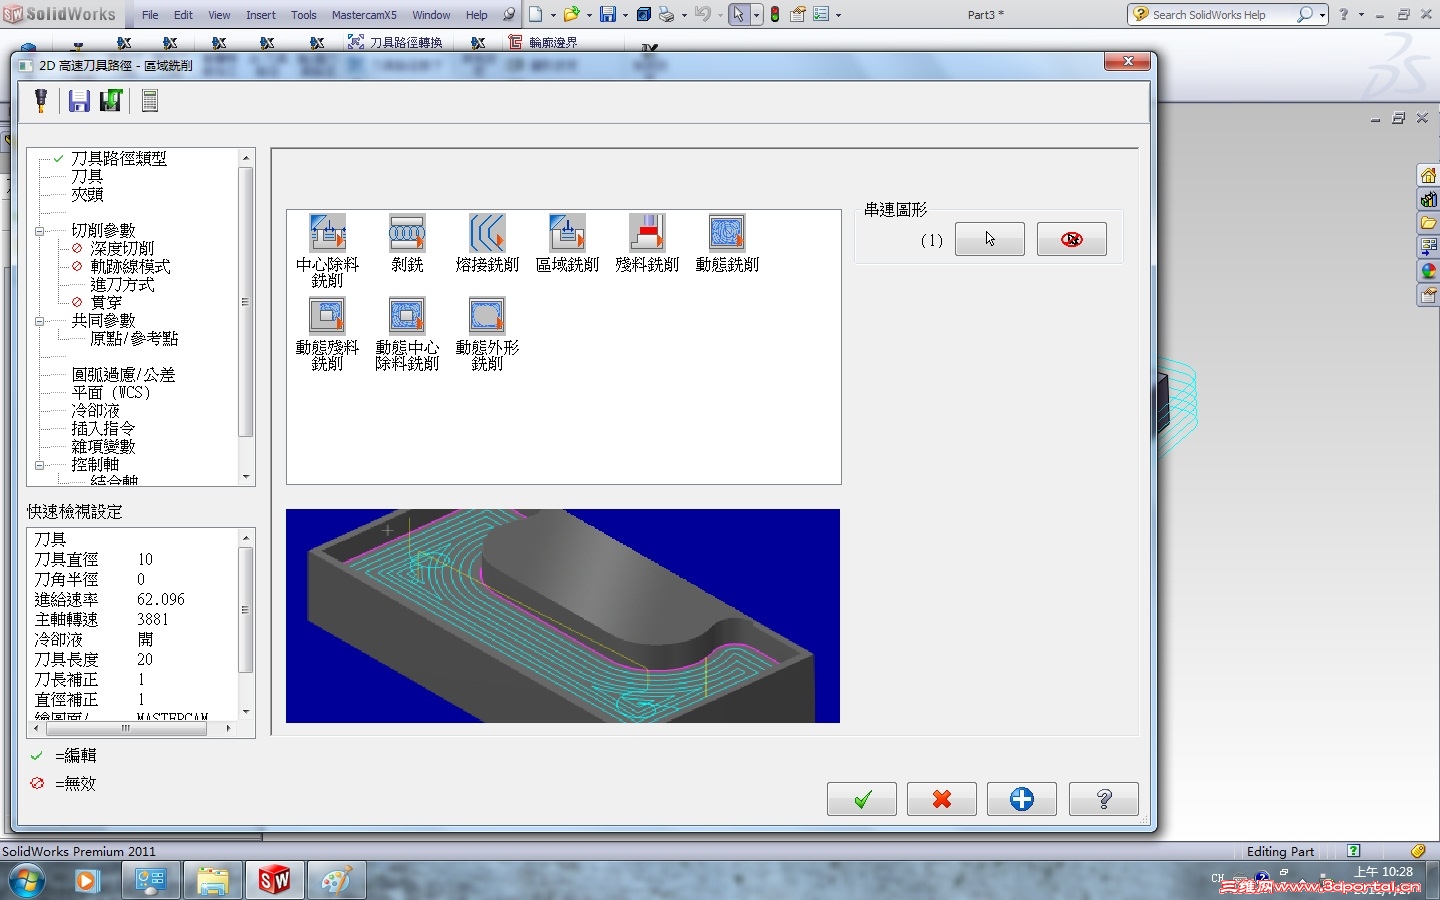Select the 動態殘料銑削 toolpath icon

tap(327, 316)
